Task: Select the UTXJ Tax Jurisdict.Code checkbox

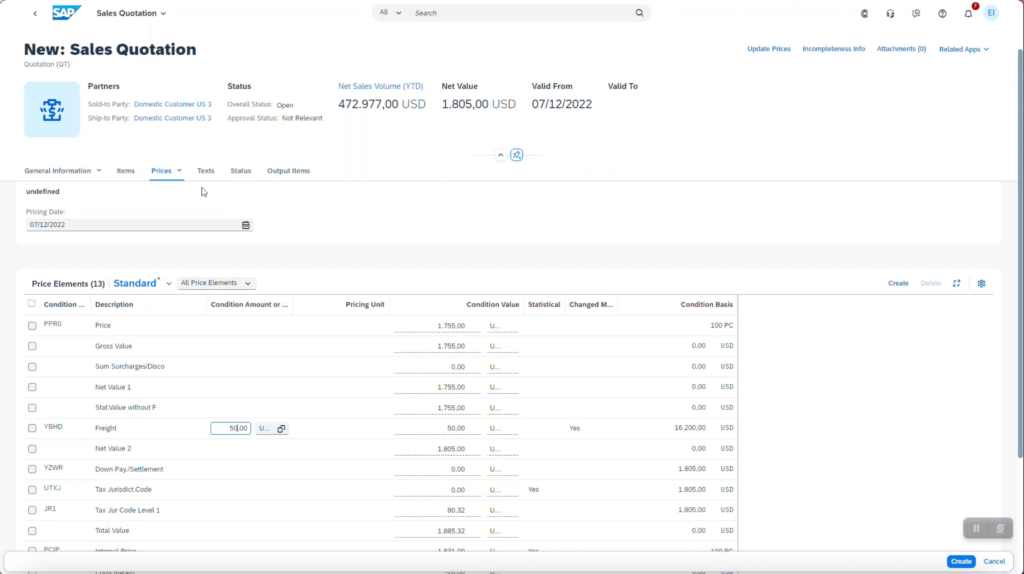Action: coord(32,490)
